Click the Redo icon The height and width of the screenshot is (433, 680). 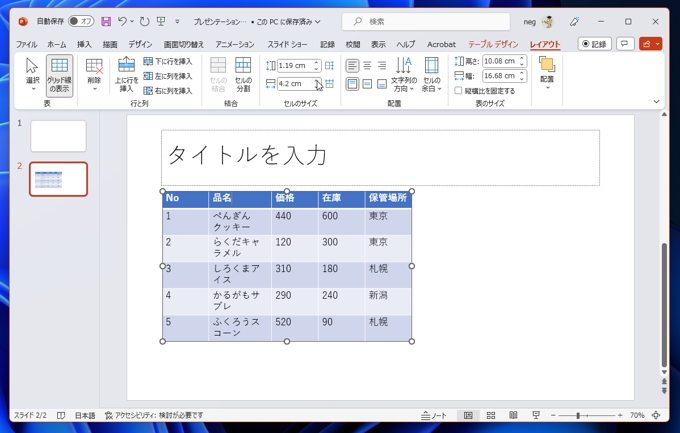point(144,21)
